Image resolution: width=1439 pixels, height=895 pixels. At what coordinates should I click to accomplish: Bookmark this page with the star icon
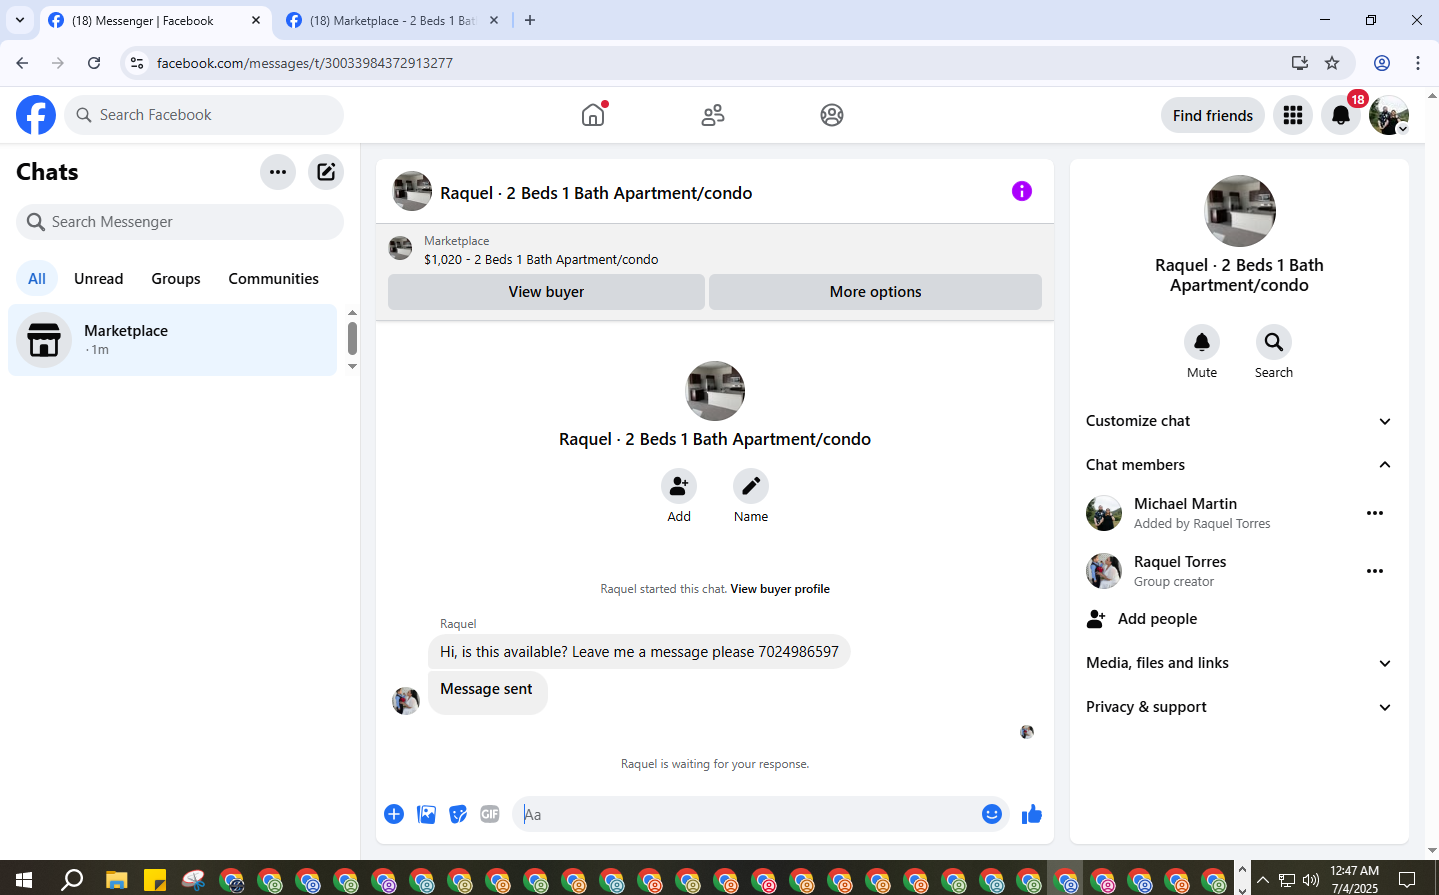point(1332,63)
